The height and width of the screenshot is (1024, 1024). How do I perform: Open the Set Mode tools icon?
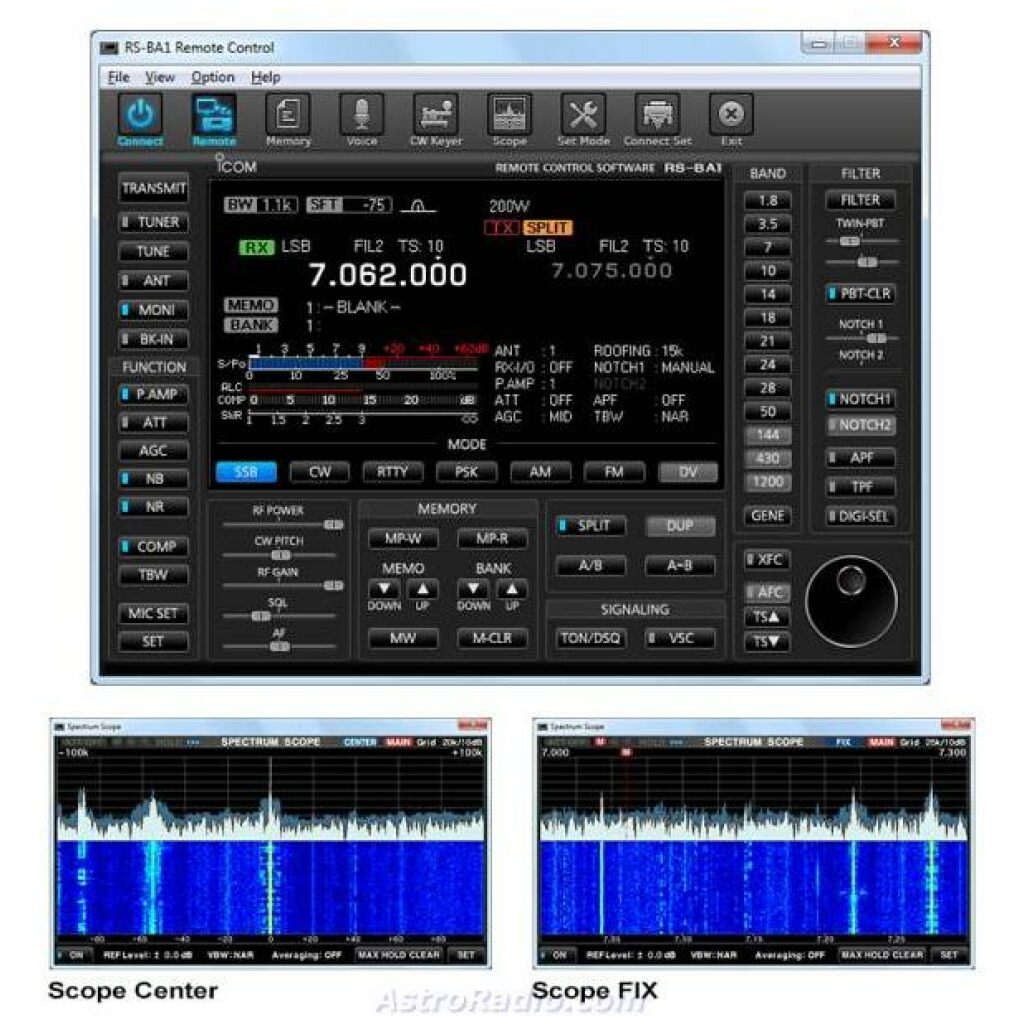[x=583, y=115]
